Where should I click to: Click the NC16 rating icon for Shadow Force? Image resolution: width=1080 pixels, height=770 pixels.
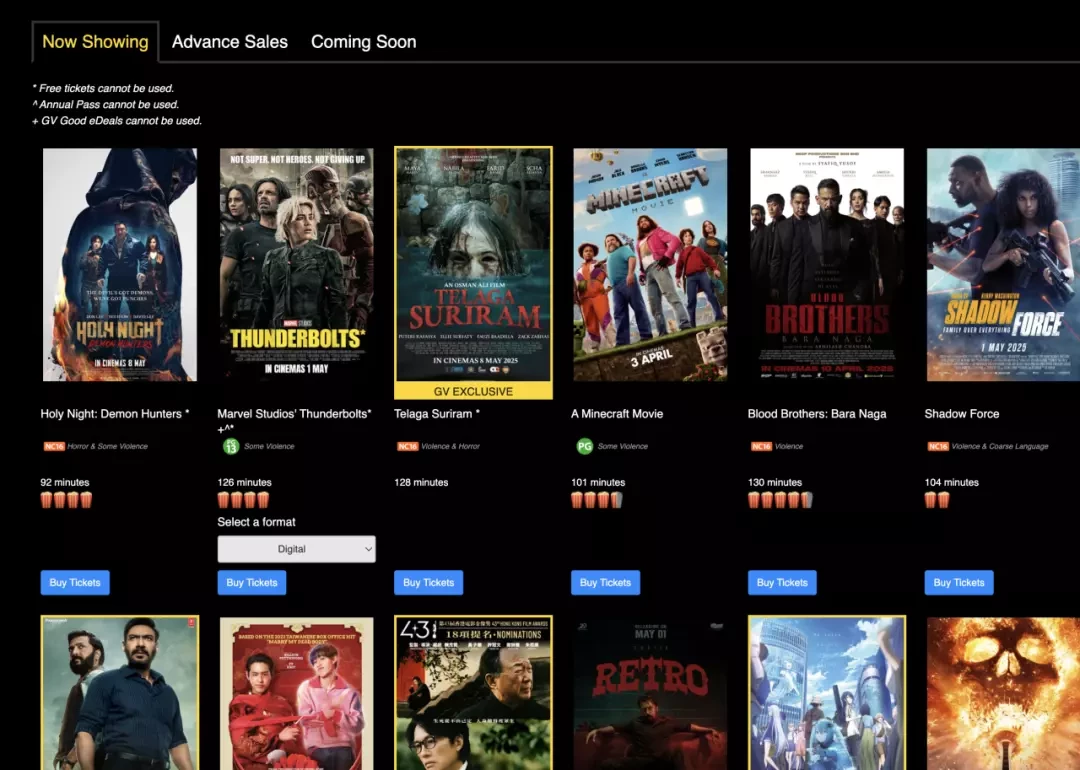pyautogui.click(x=938, y=446)
